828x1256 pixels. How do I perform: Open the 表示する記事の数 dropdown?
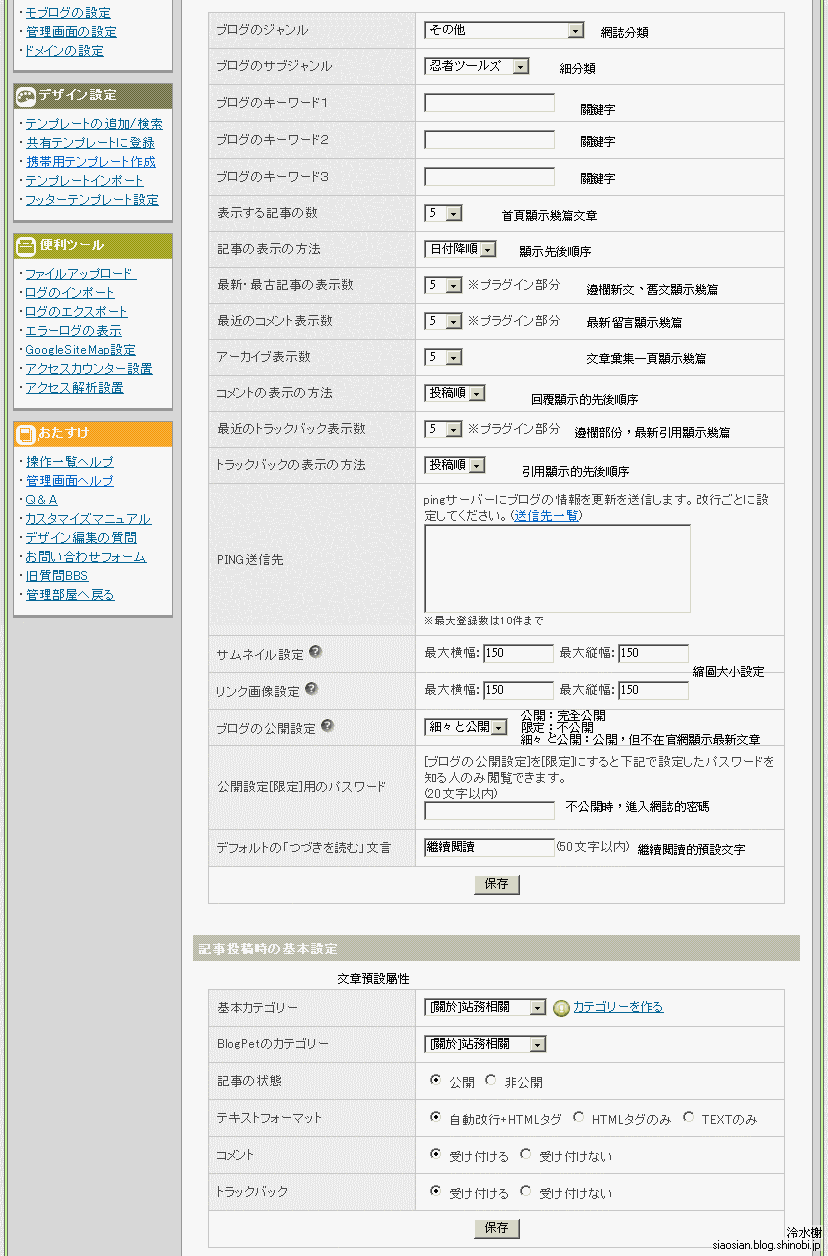[x=443, y=213]
